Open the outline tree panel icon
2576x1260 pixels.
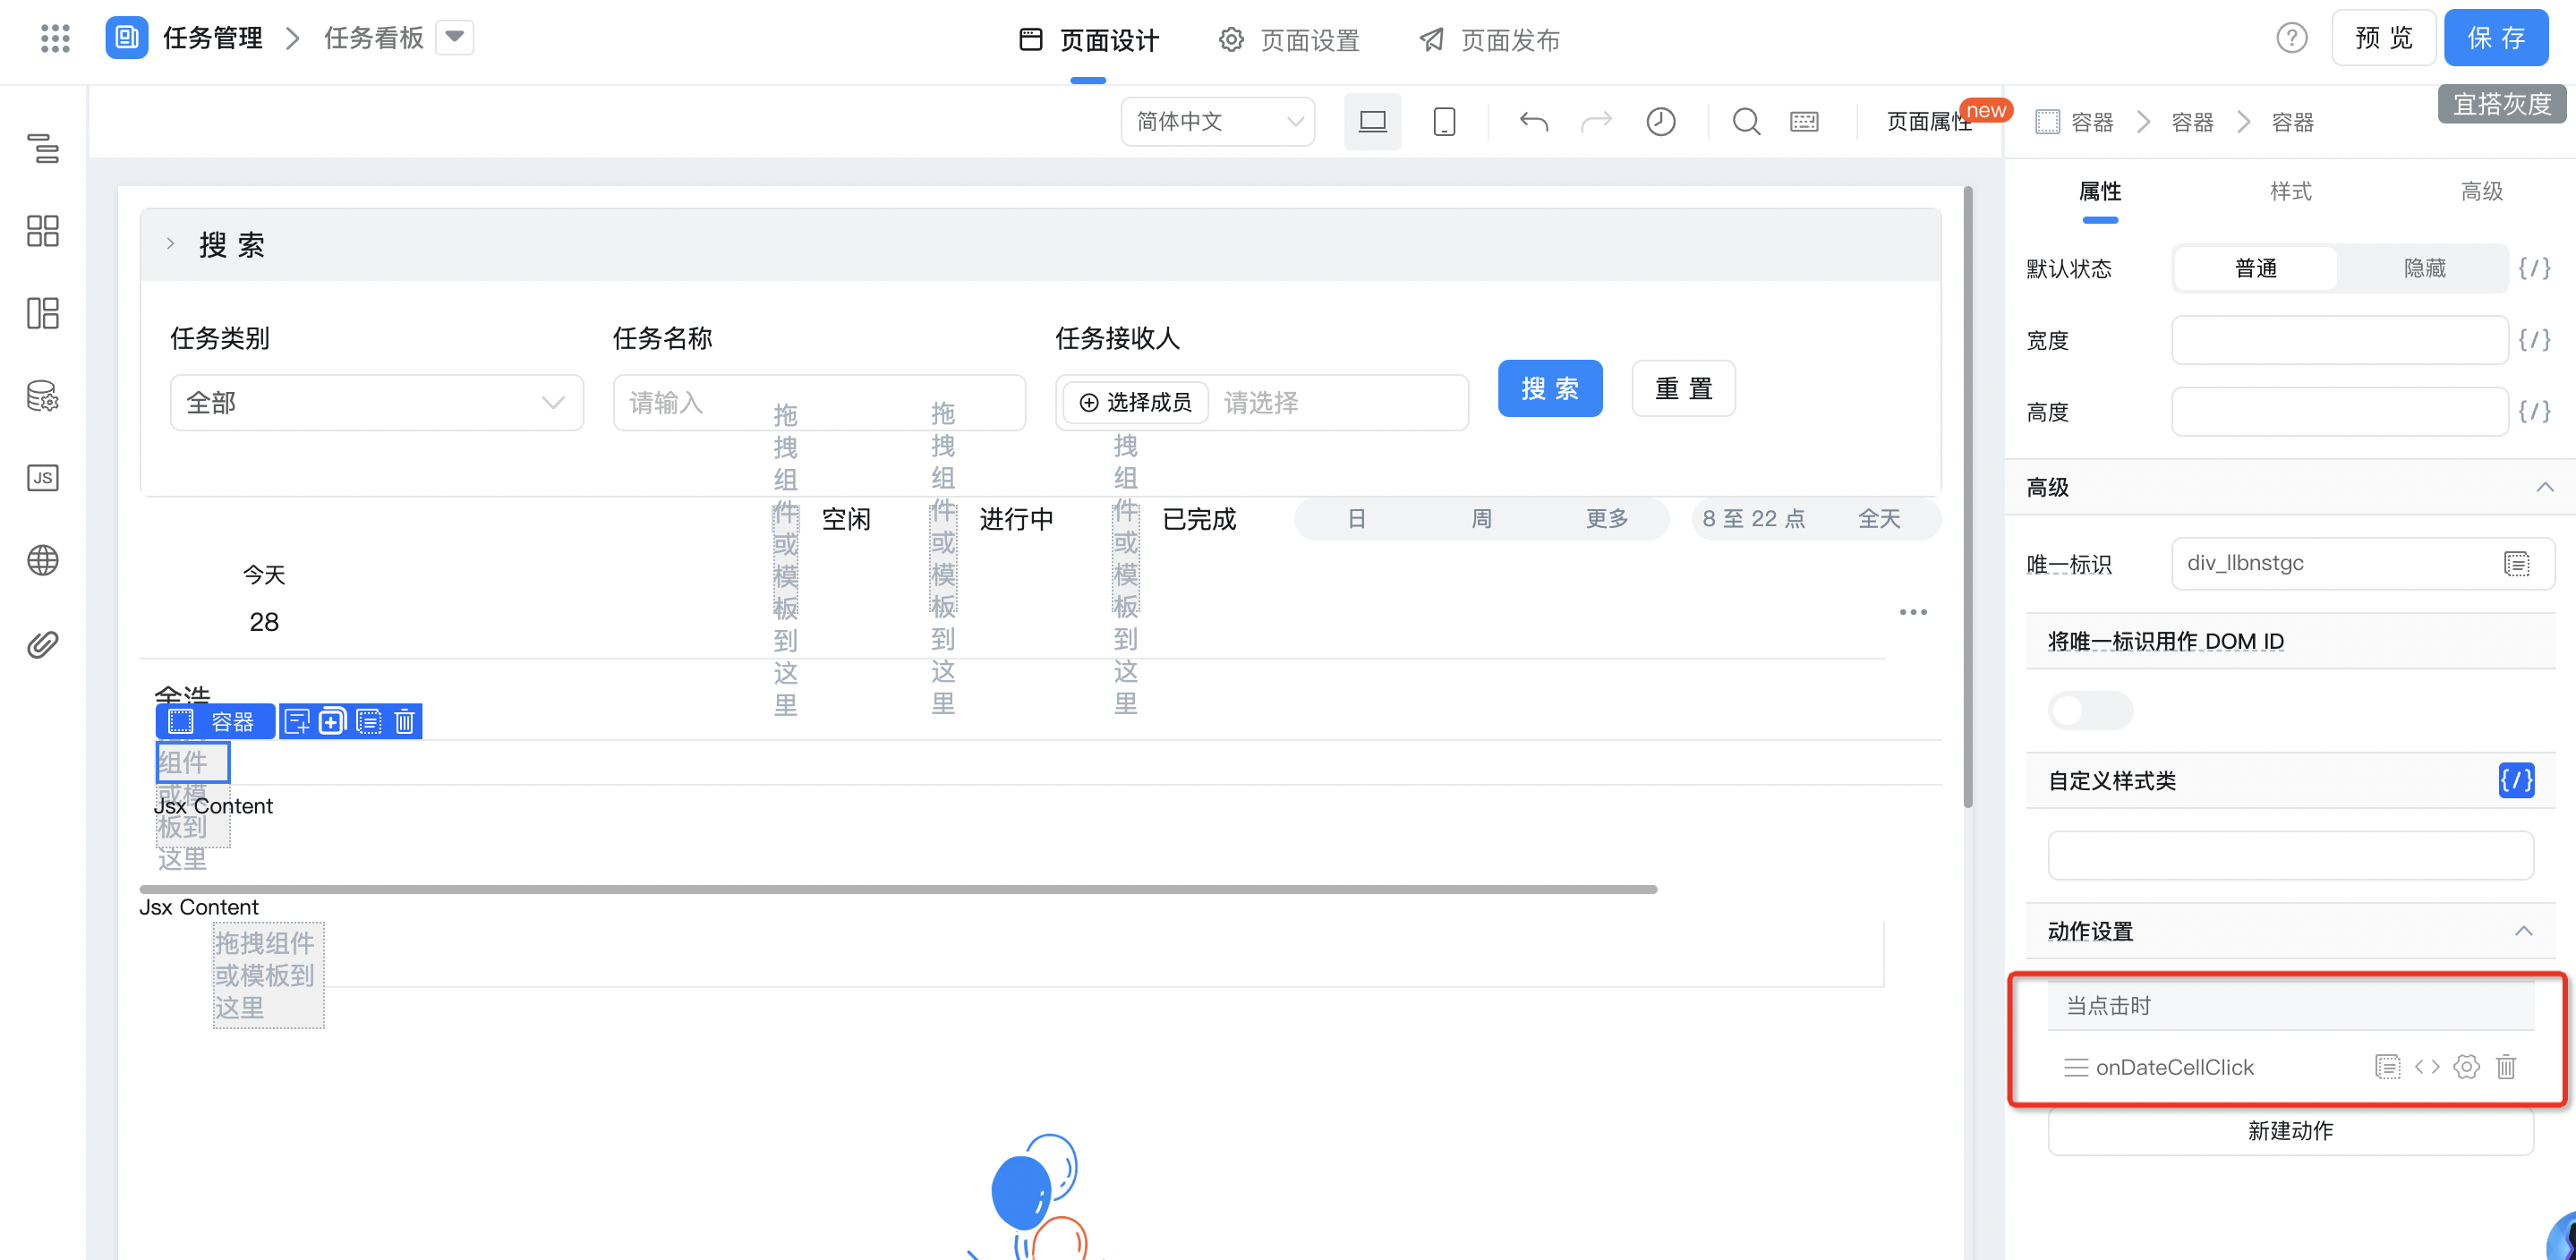pos(43,148)
